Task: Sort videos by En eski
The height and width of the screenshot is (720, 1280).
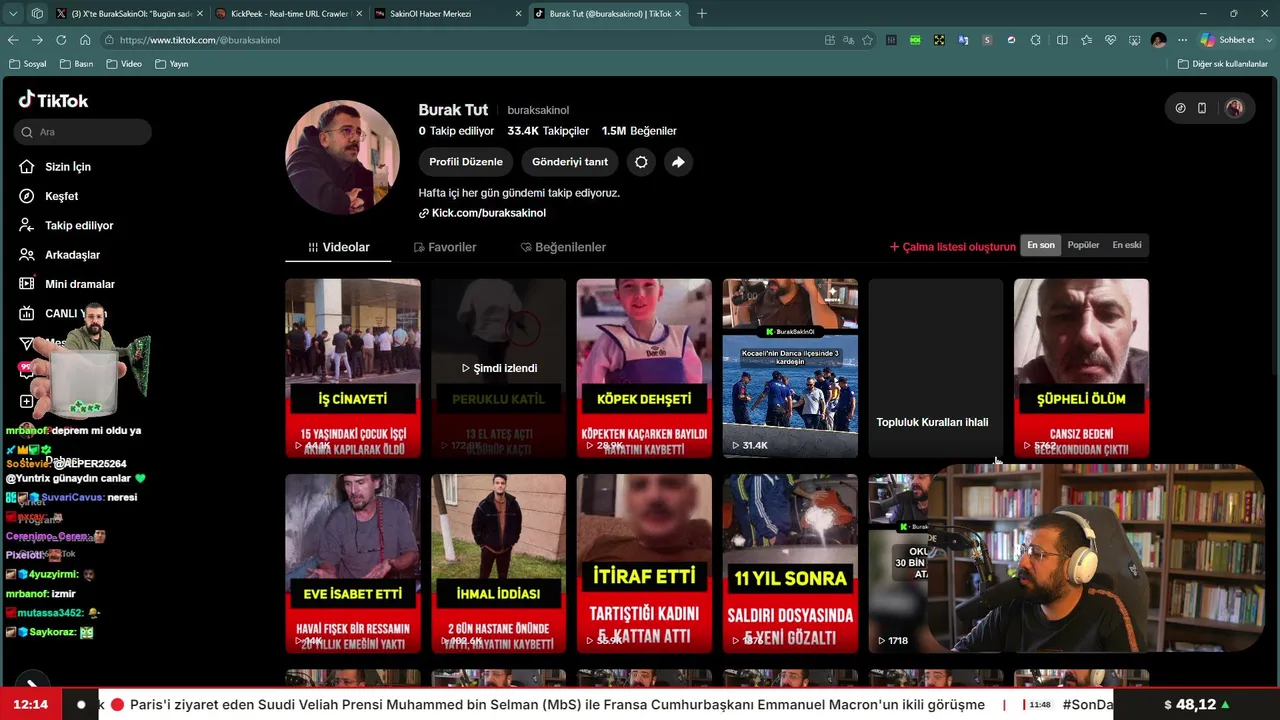Action: 1126,245
